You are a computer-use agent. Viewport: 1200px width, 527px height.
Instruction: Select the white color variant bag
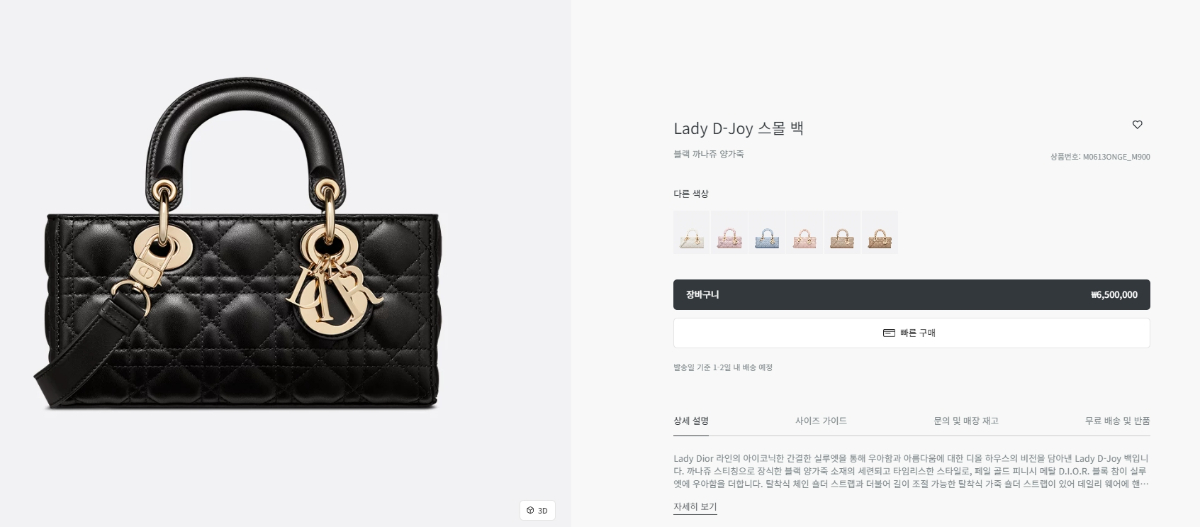[691, 233]
